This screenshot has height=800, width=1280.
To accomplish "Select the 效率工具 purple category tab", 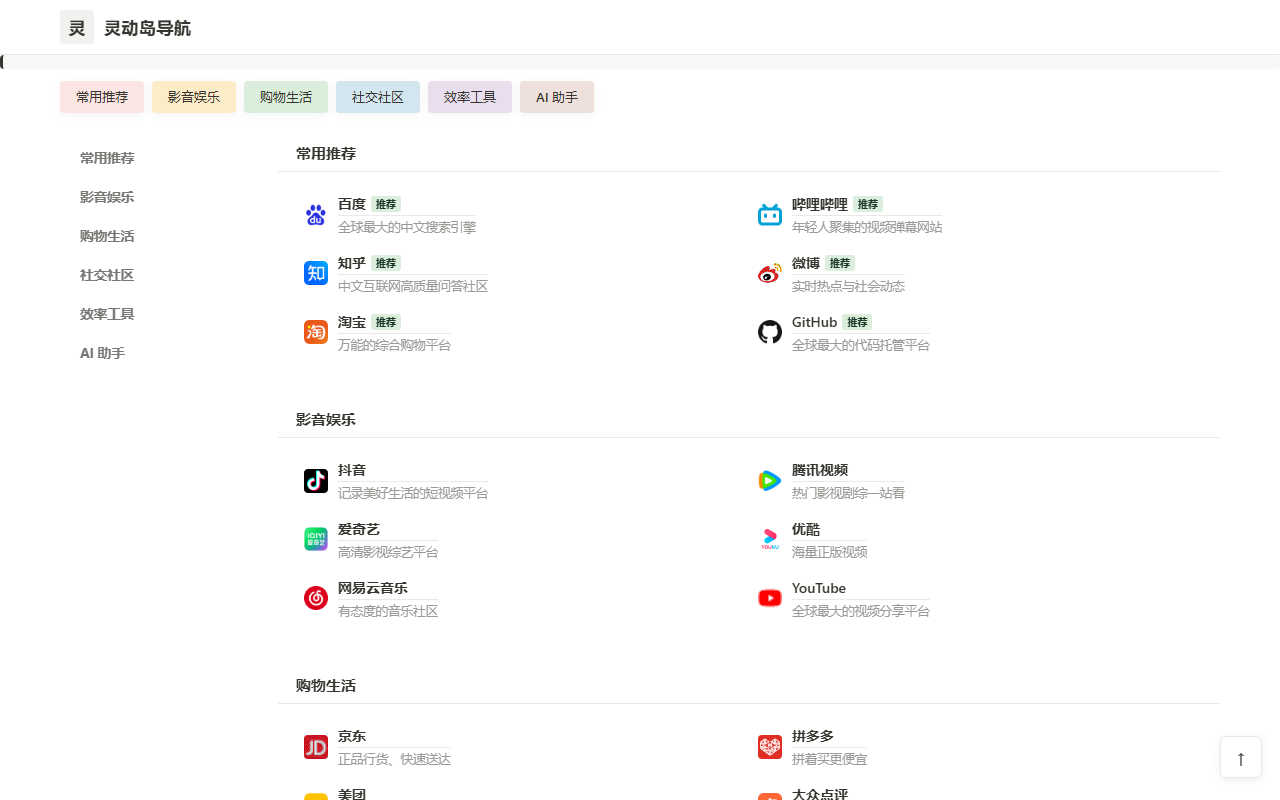I will (x=470, y=97).
